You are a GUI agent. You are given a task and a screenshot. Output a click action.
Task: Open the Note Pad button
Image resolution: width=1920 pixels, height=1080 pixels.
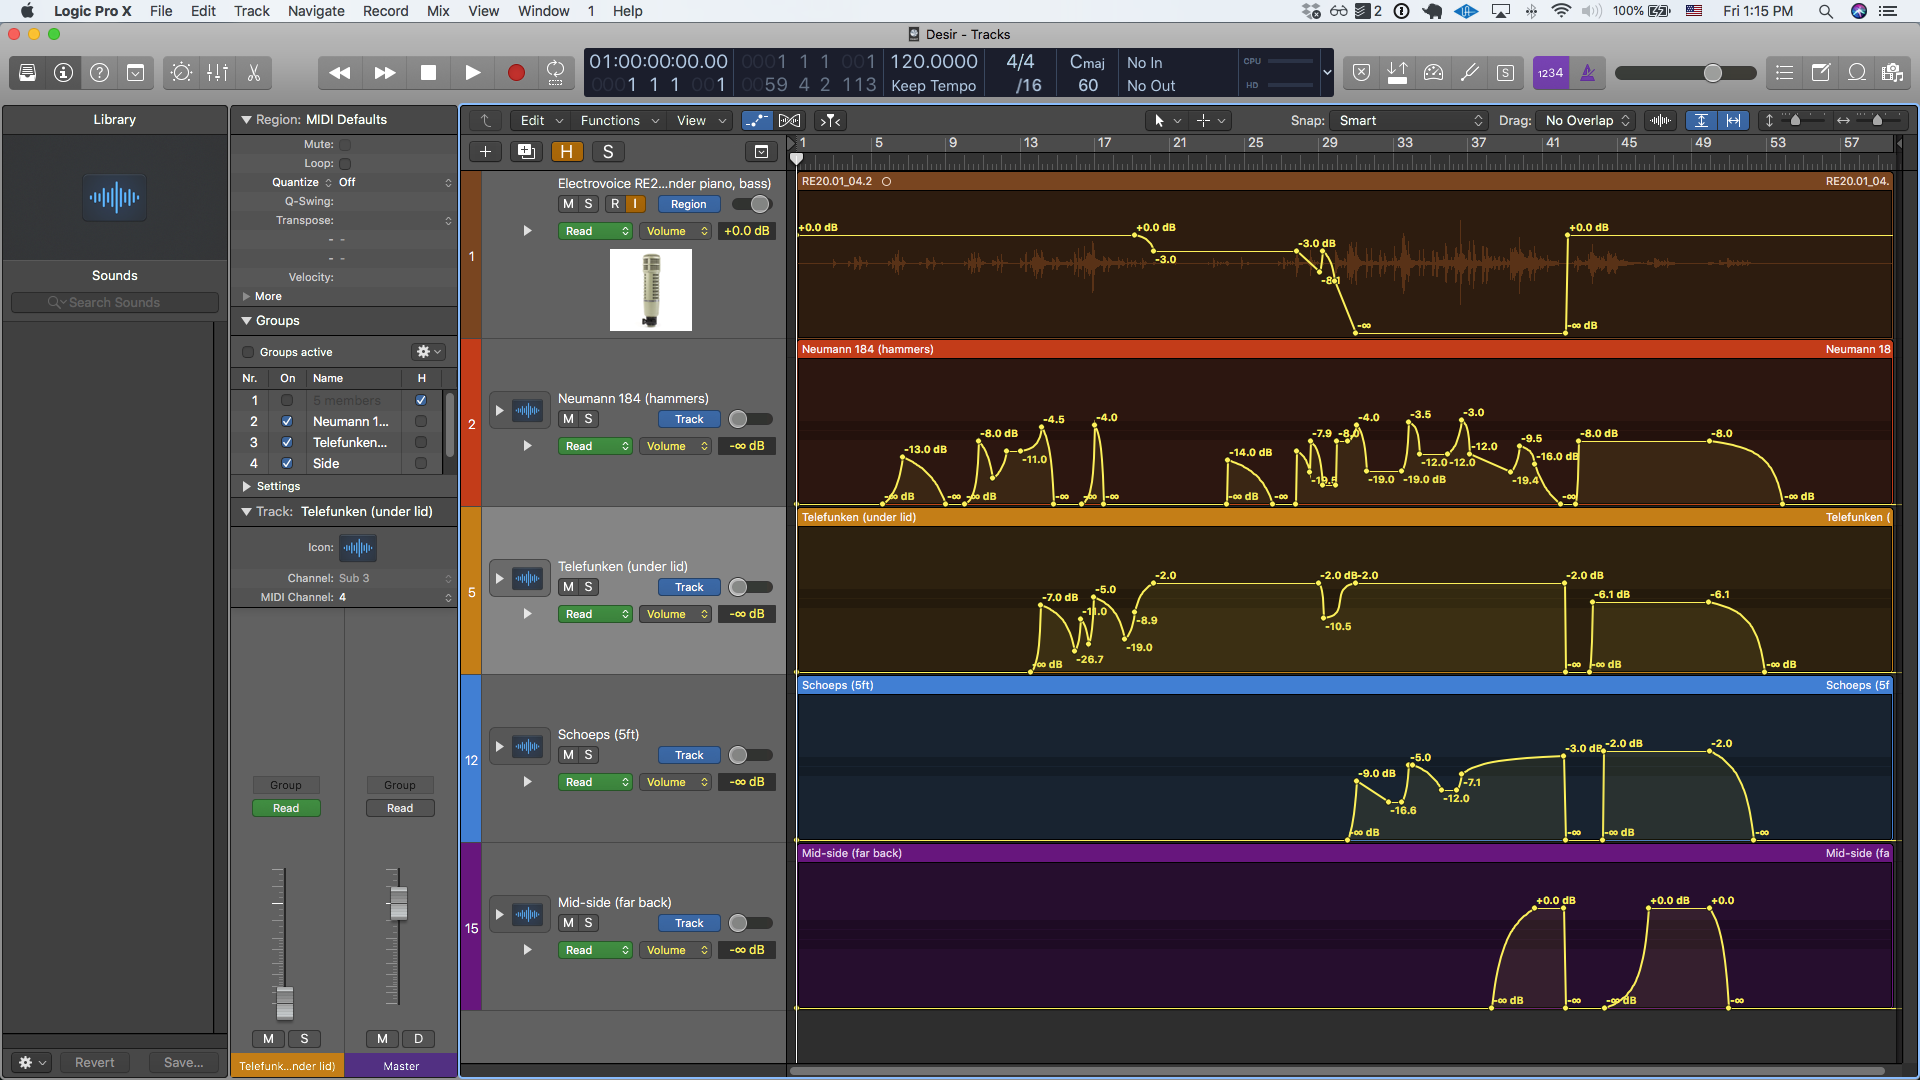(x=1820, y=73)
